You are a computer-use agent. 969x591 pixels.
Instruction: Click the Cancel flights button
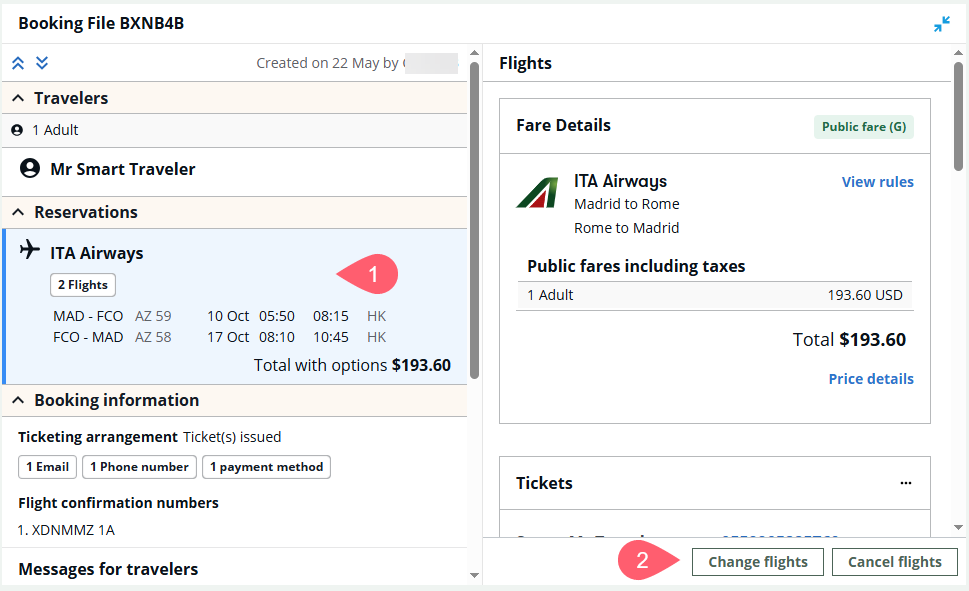[895, 562]
